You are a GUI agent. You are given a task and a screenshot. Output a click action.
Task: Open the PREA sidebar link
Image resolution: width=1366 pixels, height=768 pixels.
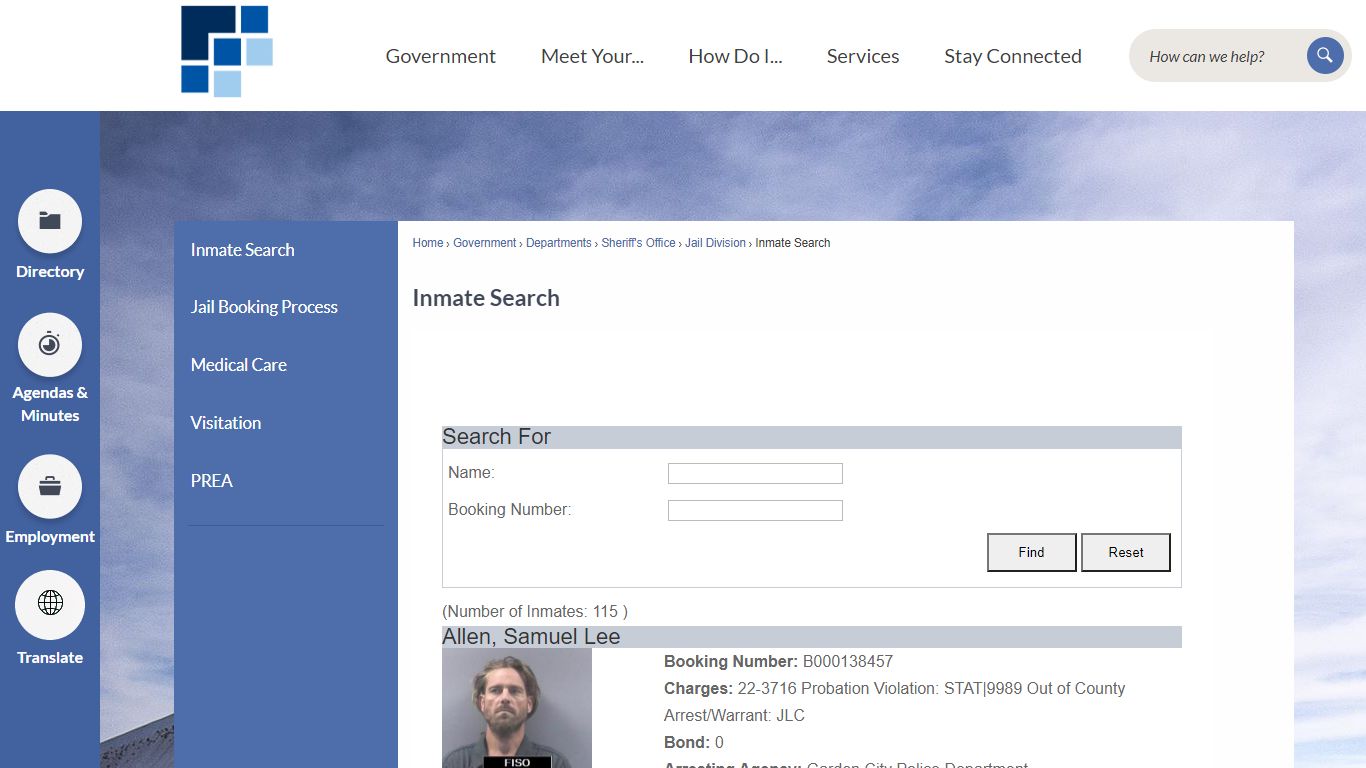(x=212, y=481)
